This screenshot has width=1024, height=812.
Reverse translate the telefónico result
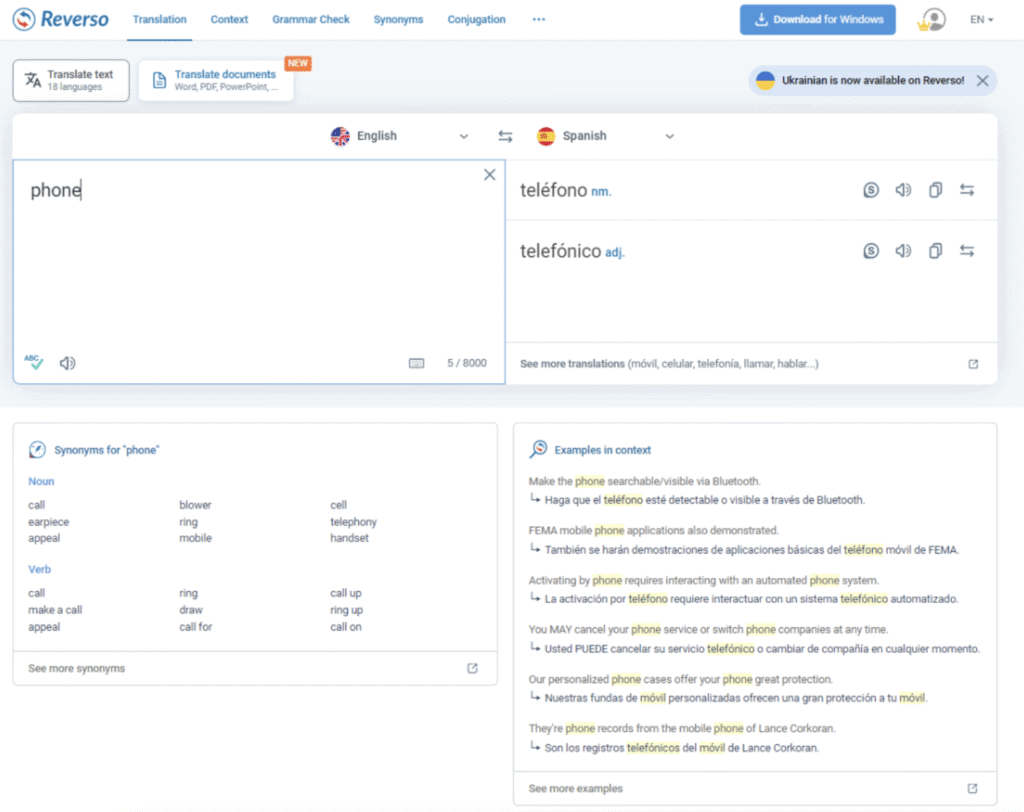click(x=967, y=251)
